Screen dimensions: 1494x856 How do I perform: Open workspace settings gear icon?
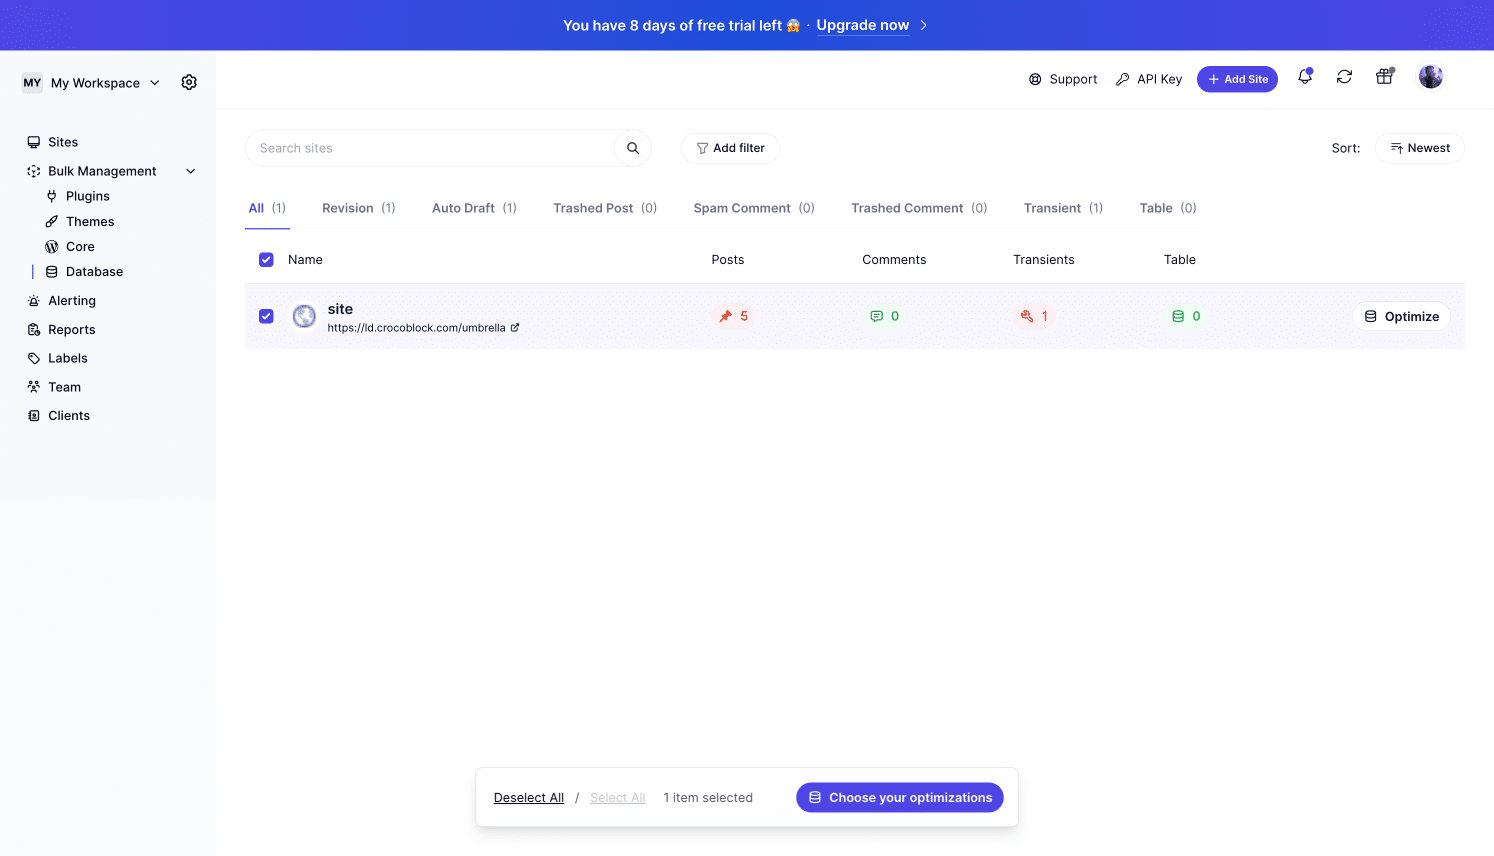pyautogui.click(x=189, y=82)
